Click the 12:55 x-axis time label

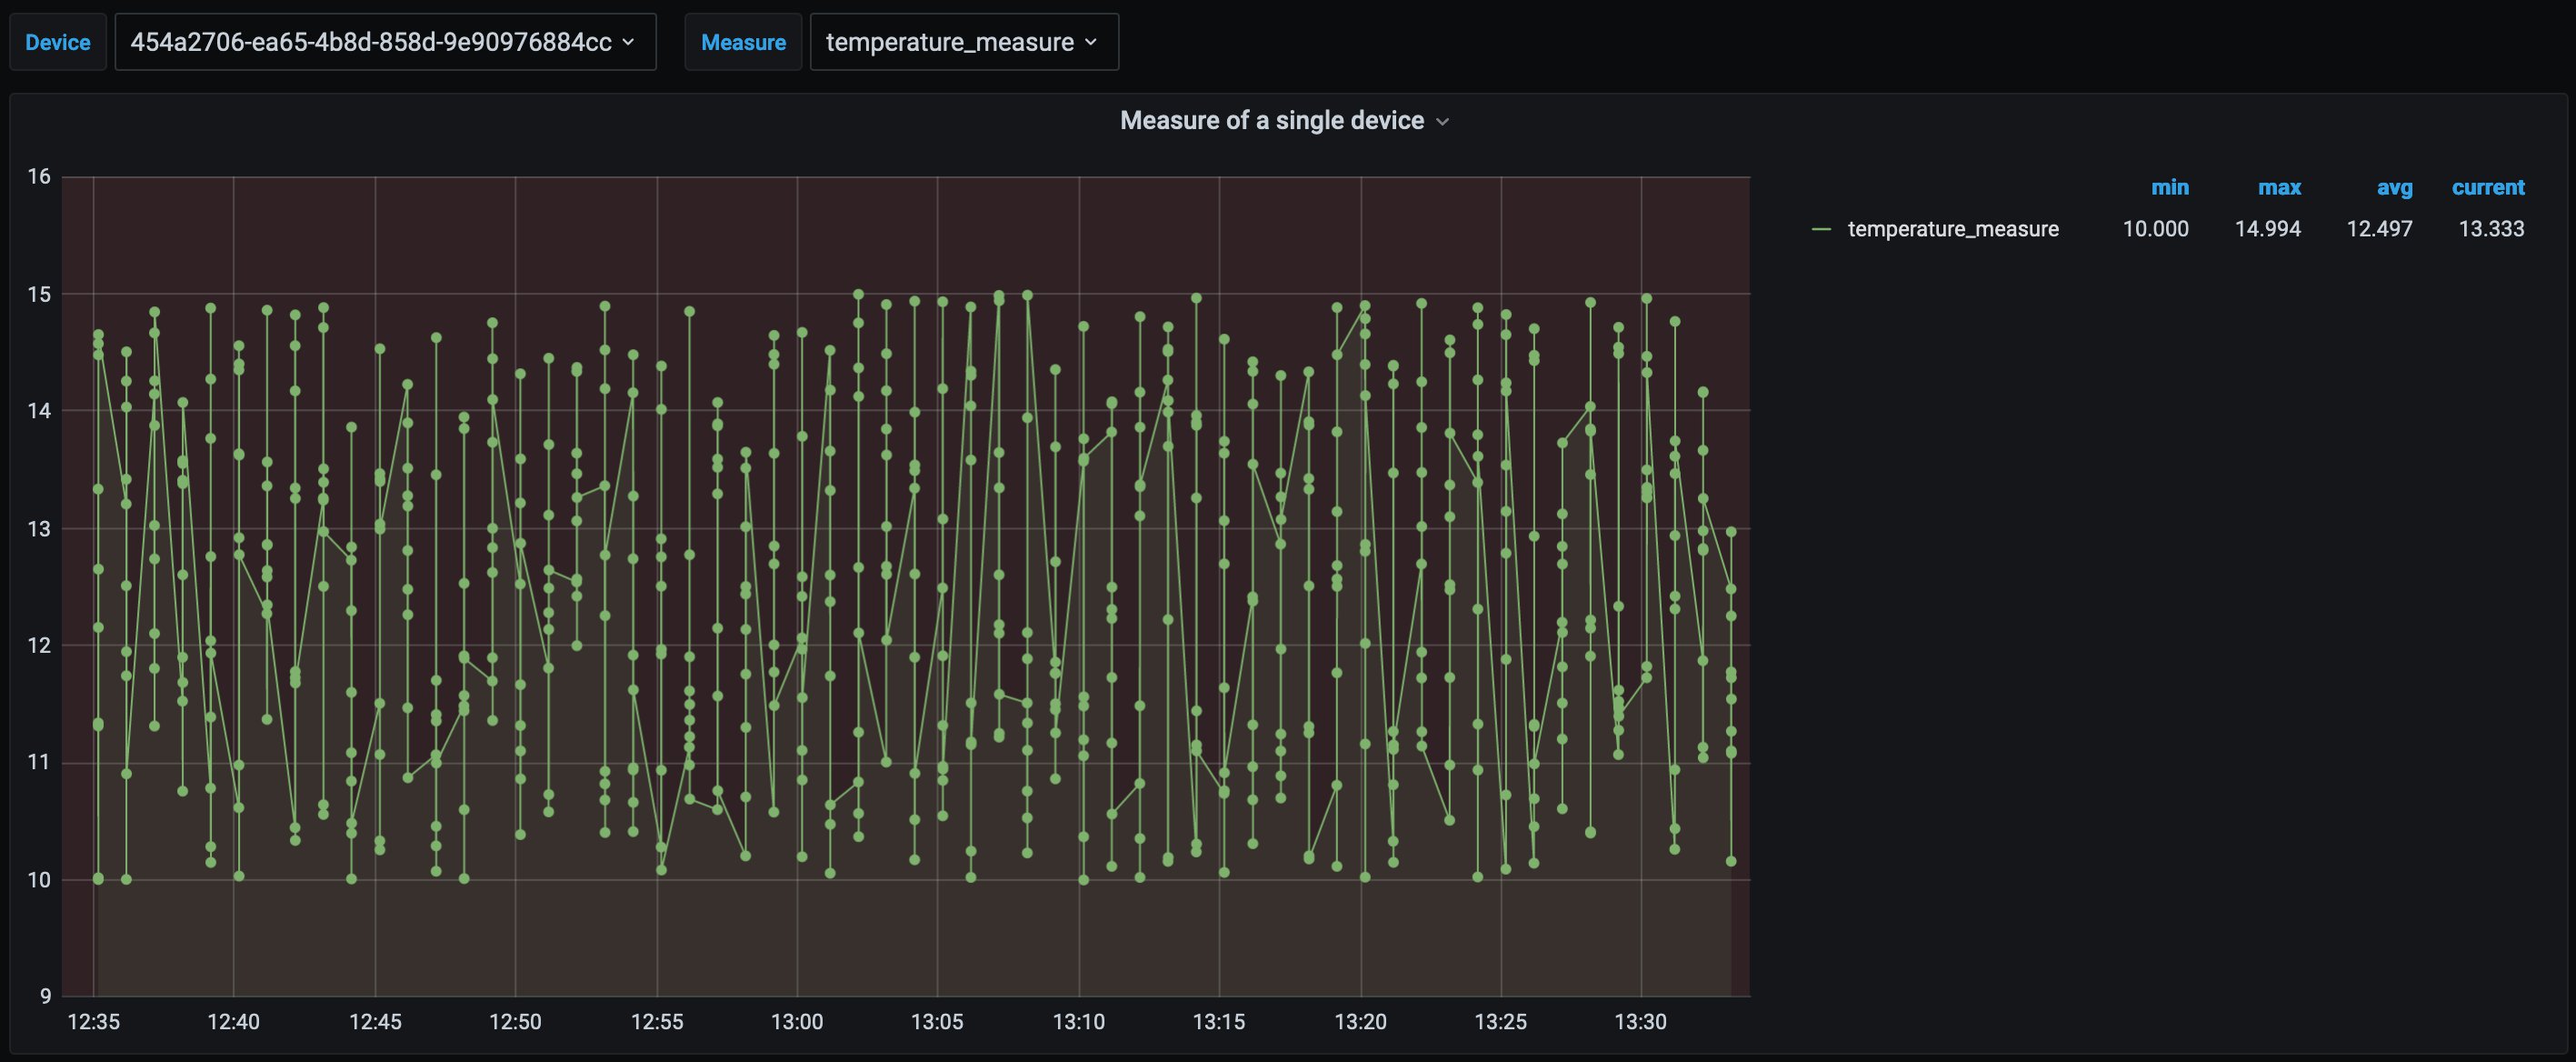tap(657, 1022)
